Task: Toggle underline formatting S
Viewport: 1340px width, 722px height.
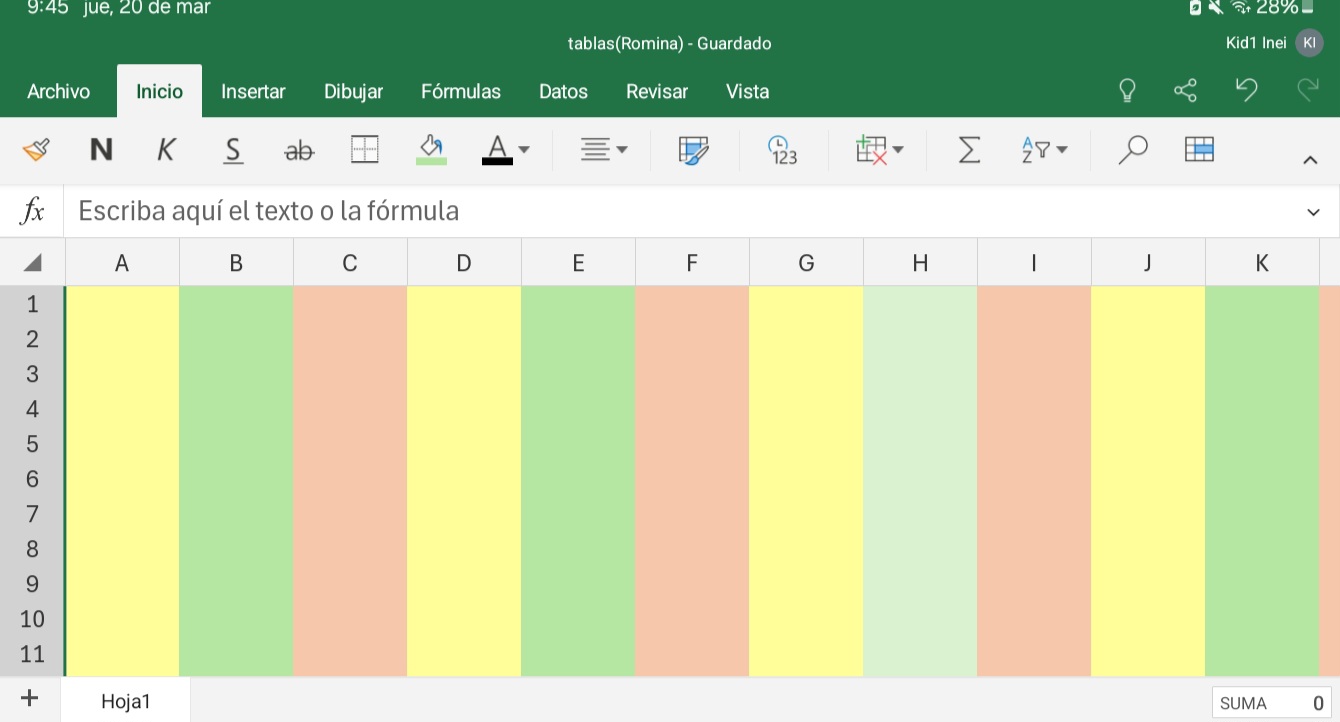Action: pos(233,150)
